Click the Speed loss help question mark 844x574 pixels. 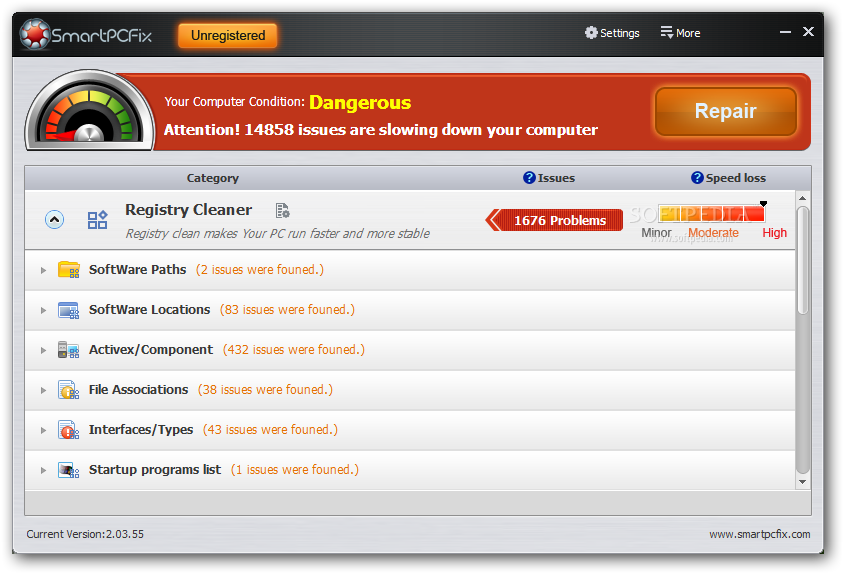697,178
